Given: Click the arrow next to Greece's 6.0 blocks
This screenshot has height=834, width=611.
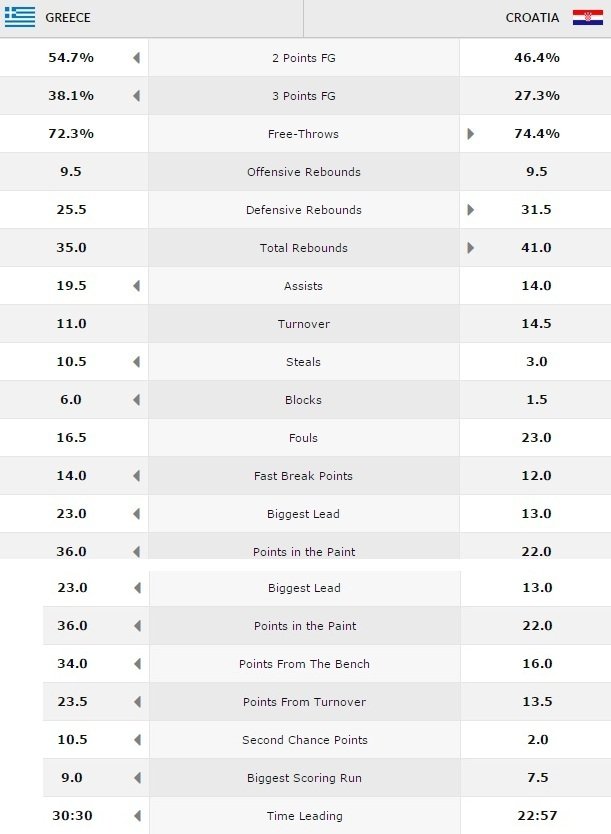Looking at the screenshot, I should click(137, 399).
